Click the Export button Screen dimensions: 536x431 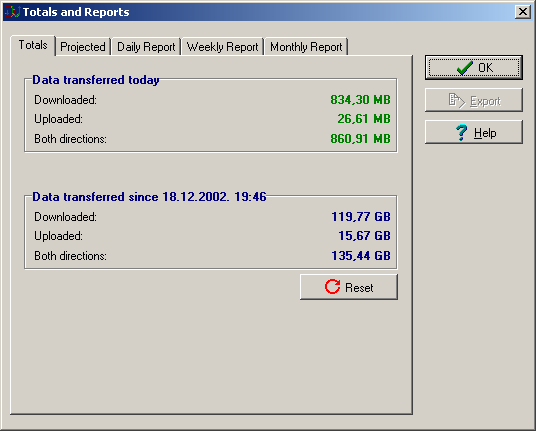474,100
